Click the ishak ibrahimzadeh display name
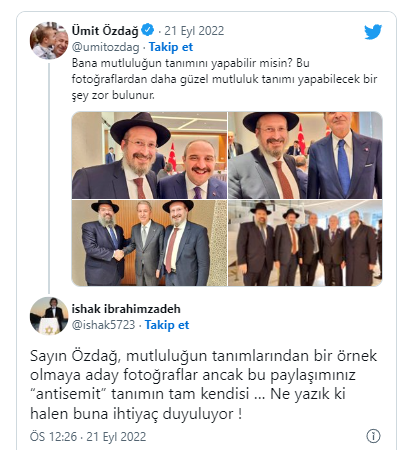Screen dimensions: 410x450 pyautogui.click(x=126, y=309)
